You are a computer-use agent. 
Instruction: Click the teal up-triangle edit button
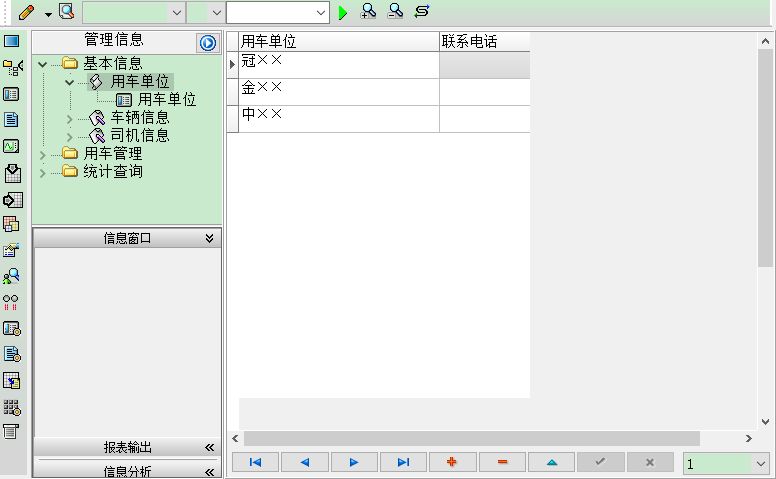point(551,462)
